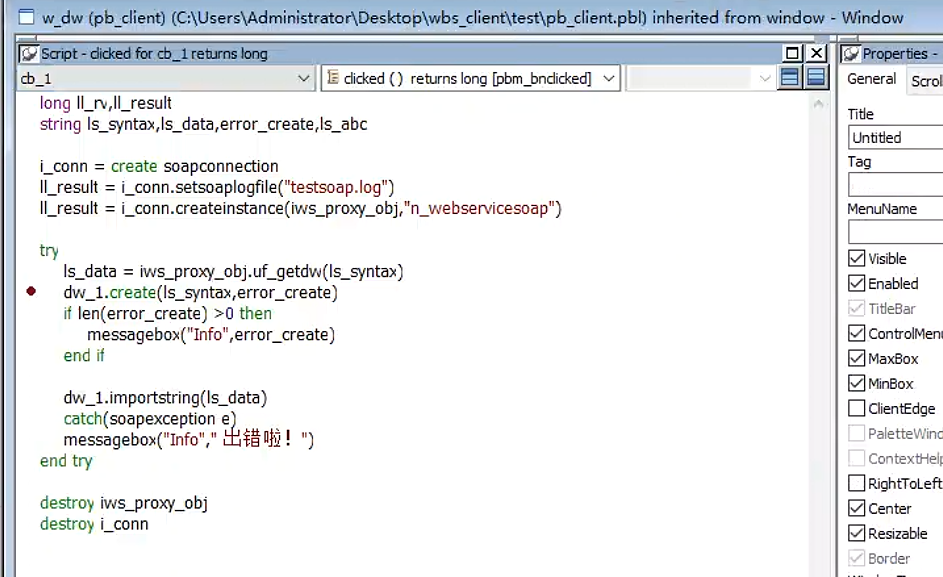Click the messagebox error_create line
Image resolution: width=943 pixels, height=577 pixels.
click(210, 335)
